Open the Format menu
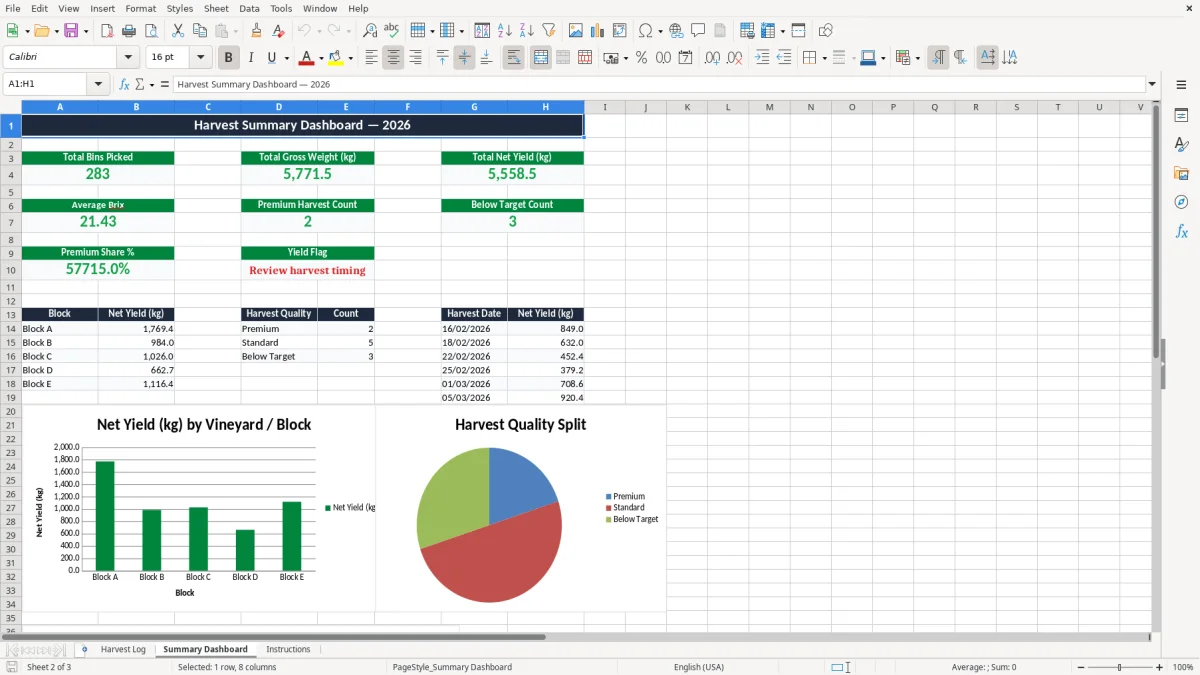This screenshot has height=675, width=1200. point(140,8)
